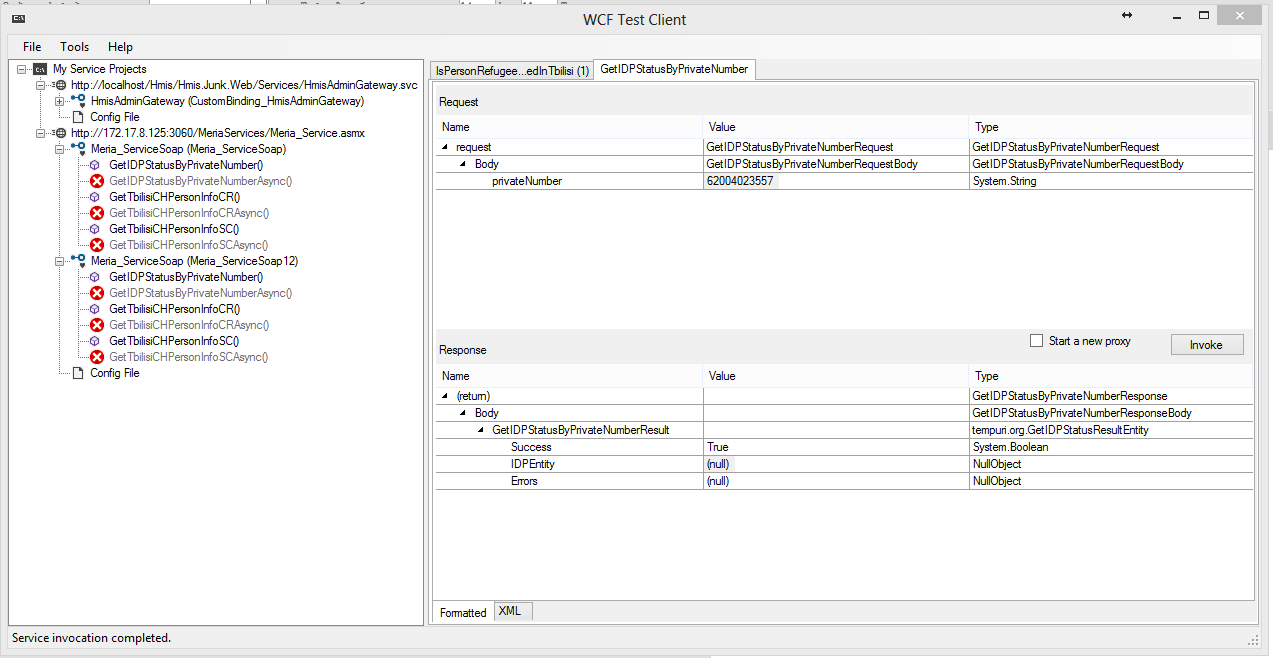Click the red error icon beside GetTbilisiCHPersonInfoSCAsync() under Meria_ServiceSoap12
The width and height of the screenshot is (1273, 658).
97,357
